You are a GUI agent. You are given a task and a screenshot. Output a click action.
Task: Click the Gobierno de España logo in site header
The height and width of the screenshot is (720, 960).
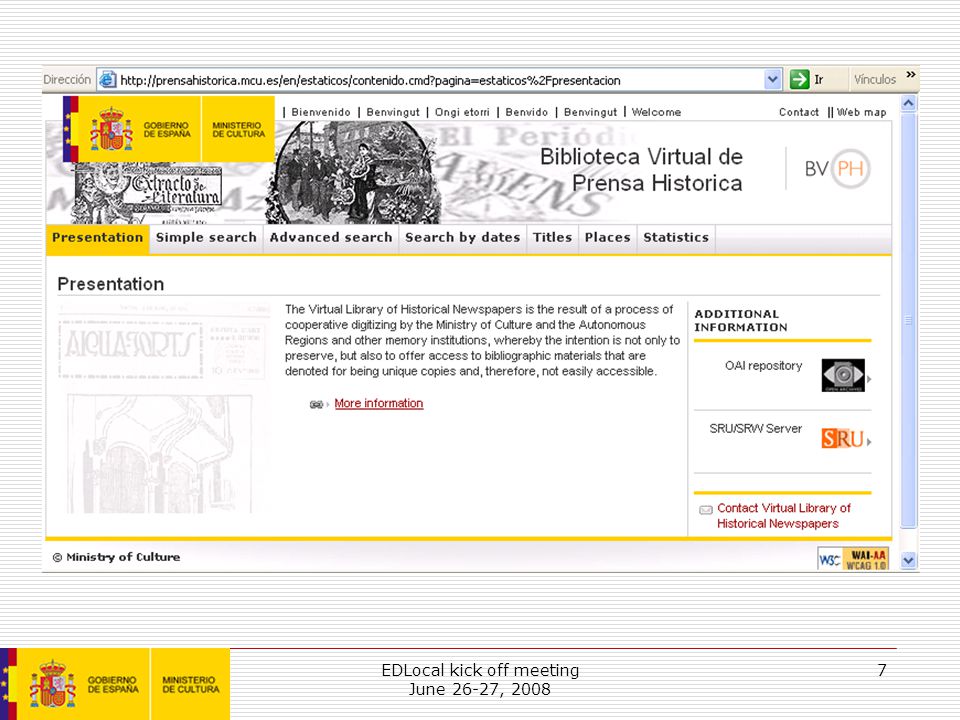tap(139, 129)
